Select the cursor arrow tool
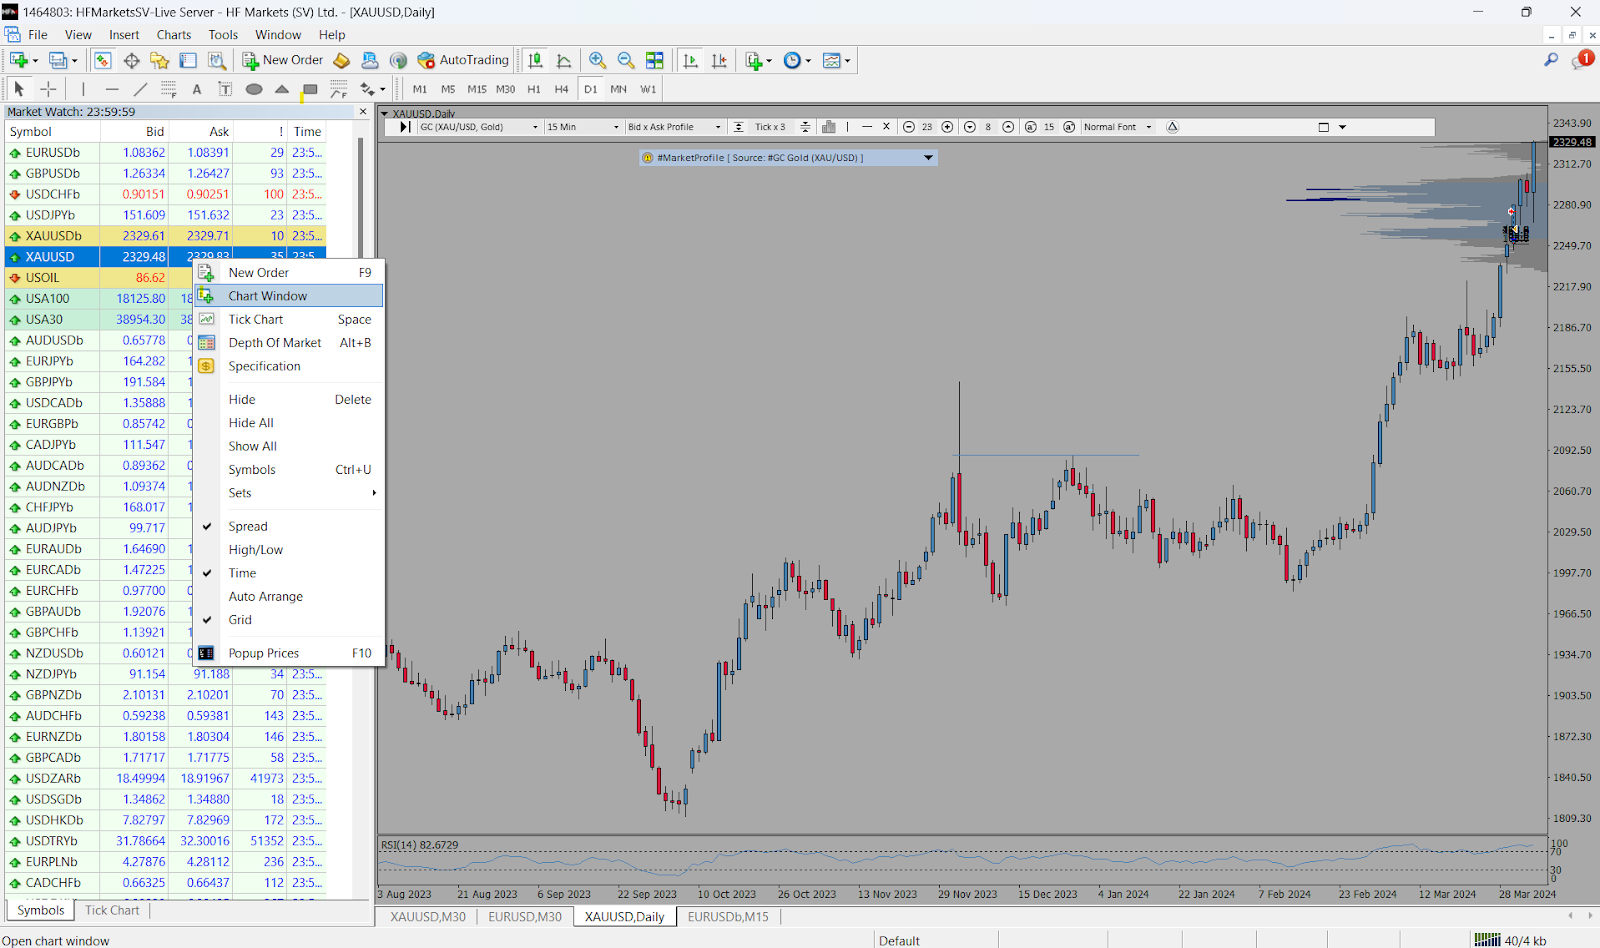Screen dimensions: 1600x948 [x=19, y=89]
